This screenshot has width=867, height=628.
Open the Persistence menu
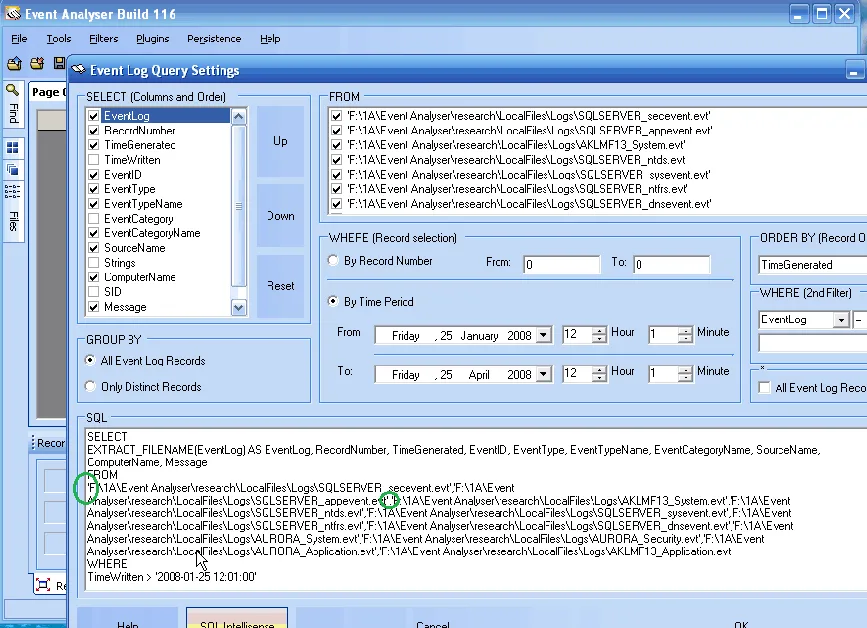214,39
